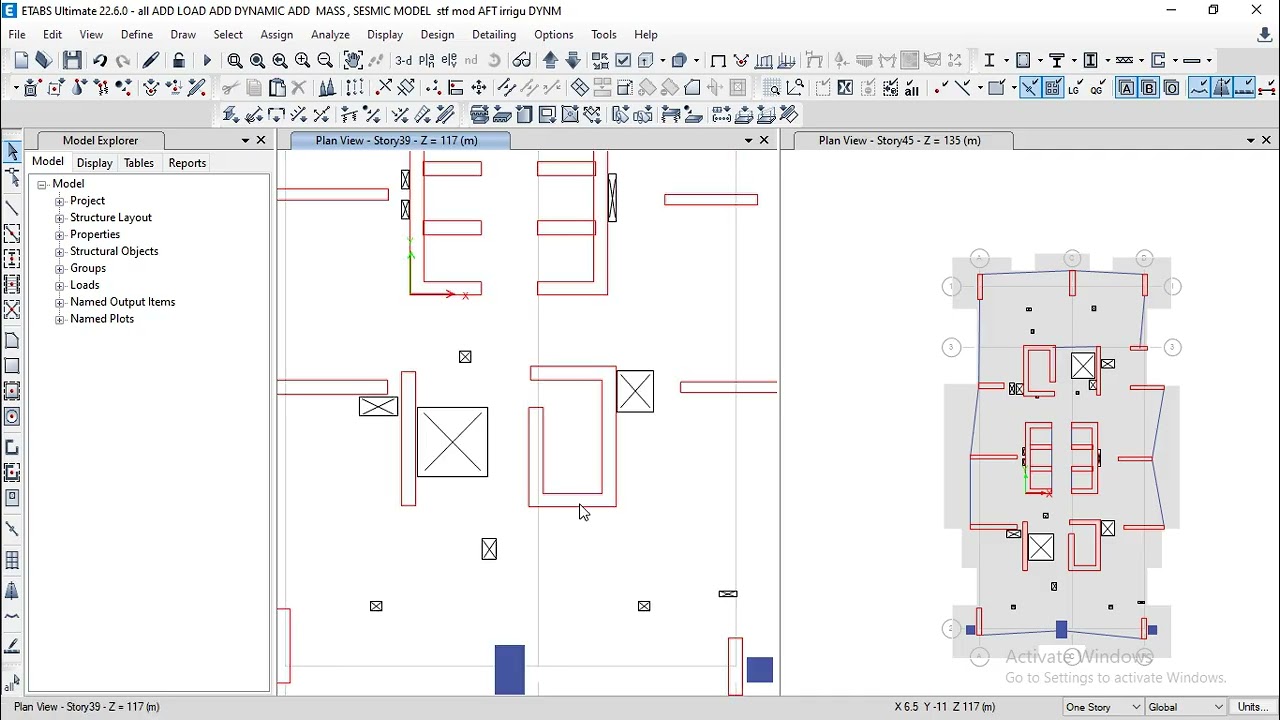Select the Pointer tool in side toolbar
Viewport: 1280px width, 720px height.
click(x=12, y=152)
